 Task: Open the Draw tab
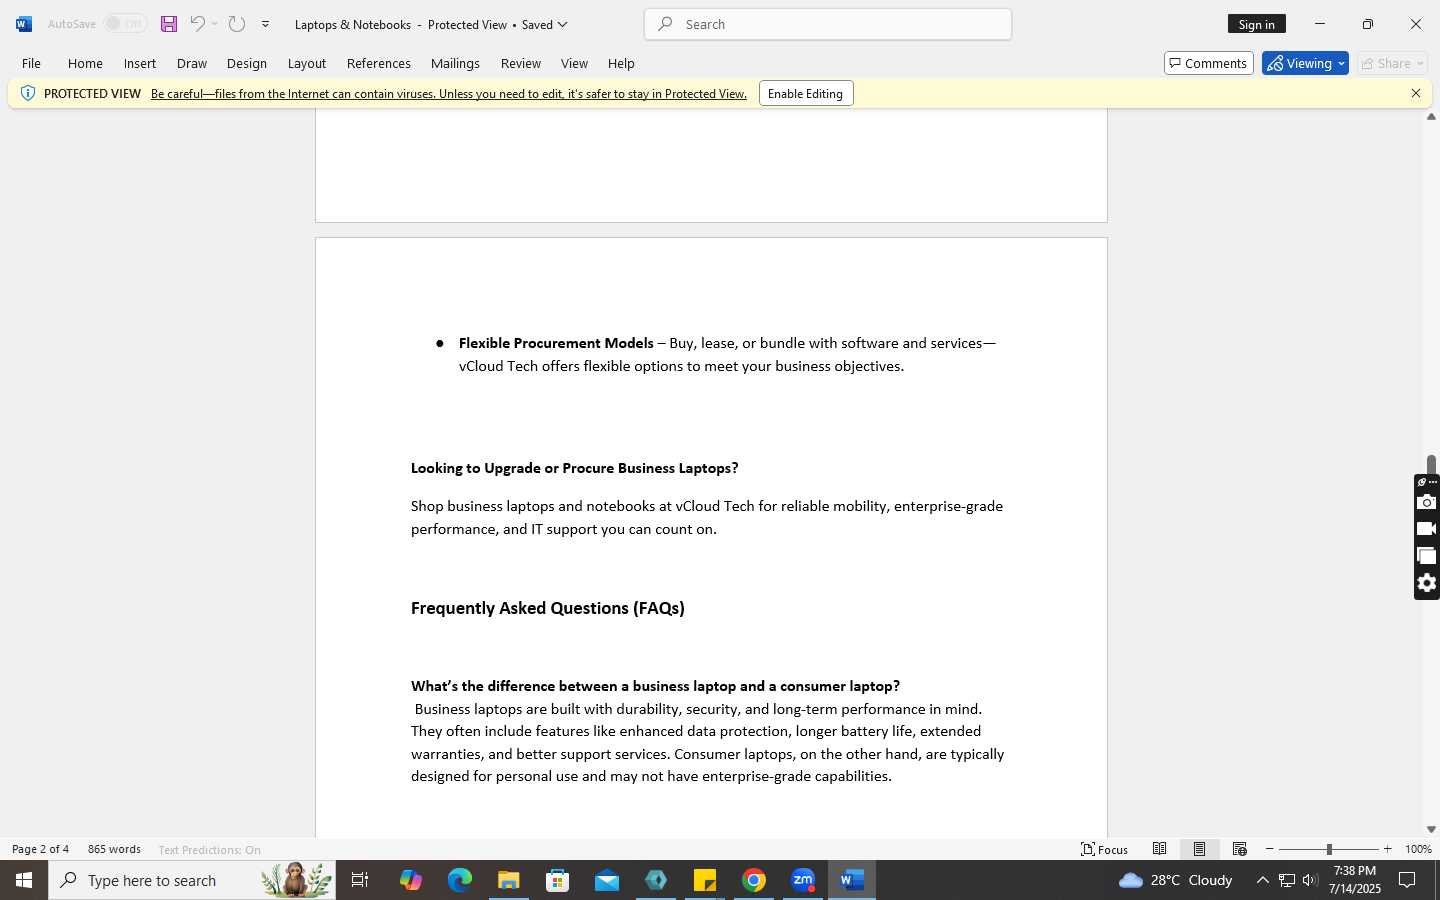192,63
